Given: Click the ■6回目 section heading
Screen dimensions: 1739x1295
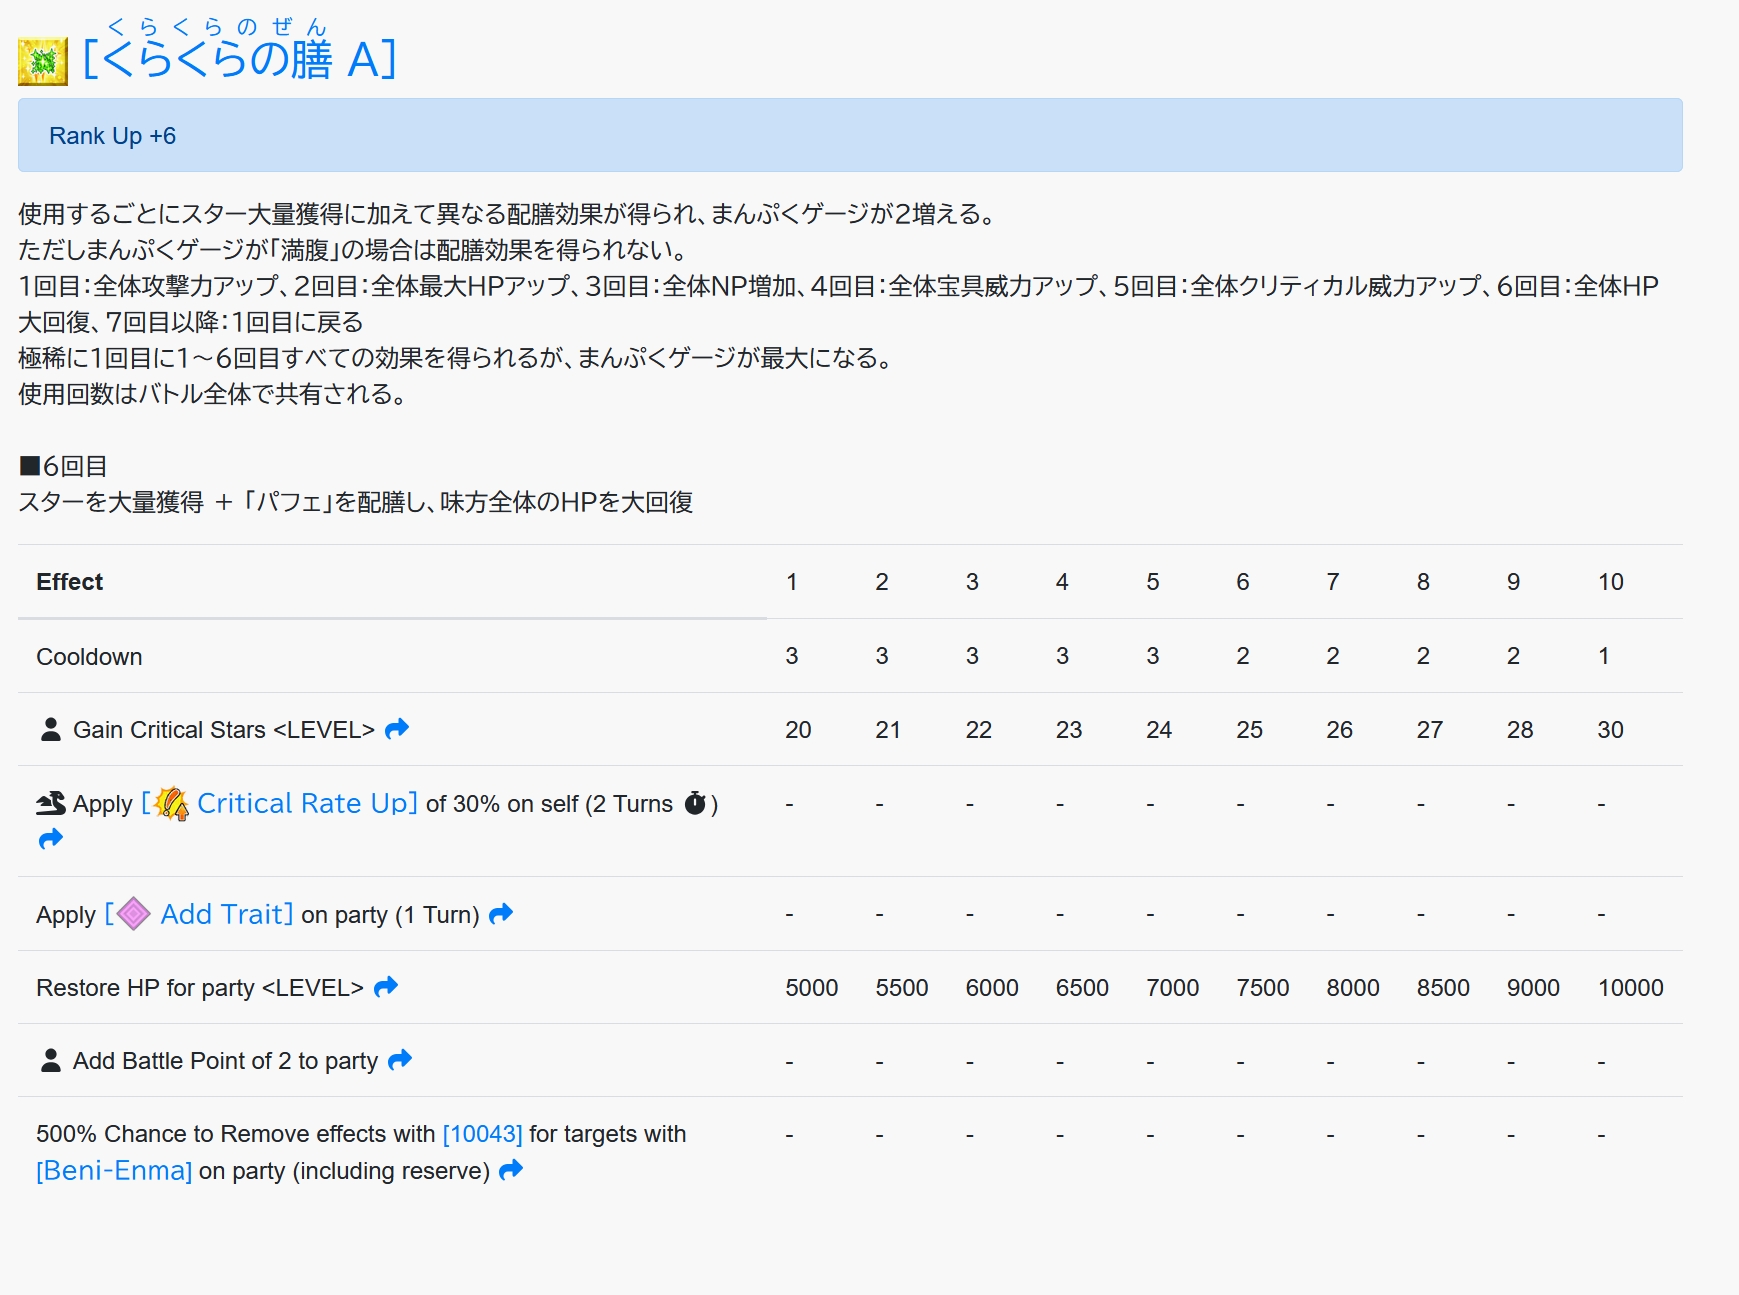Looking at the screenshot, I should pyautogui.click(x=63, y=466).
